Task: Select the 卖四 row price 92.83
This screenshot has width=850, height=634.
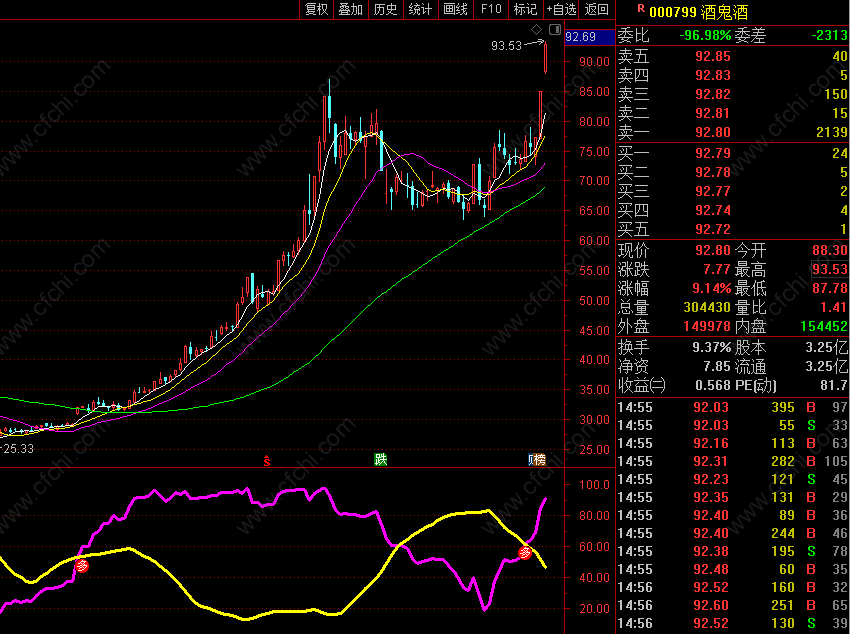Action: [x=713, y=75]
